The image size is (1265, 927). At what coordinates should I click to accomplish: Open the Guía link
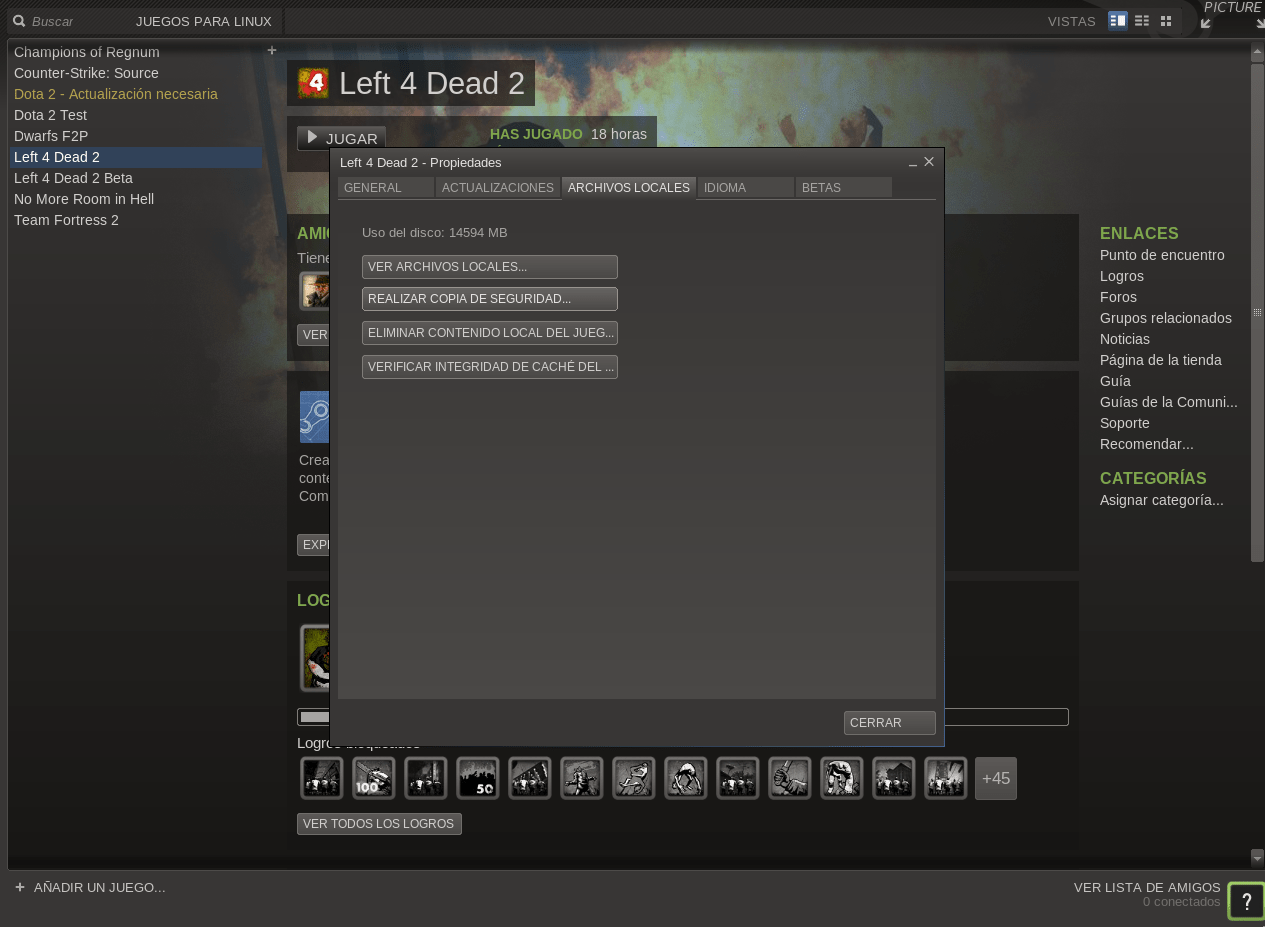[x=1116, y=381]
